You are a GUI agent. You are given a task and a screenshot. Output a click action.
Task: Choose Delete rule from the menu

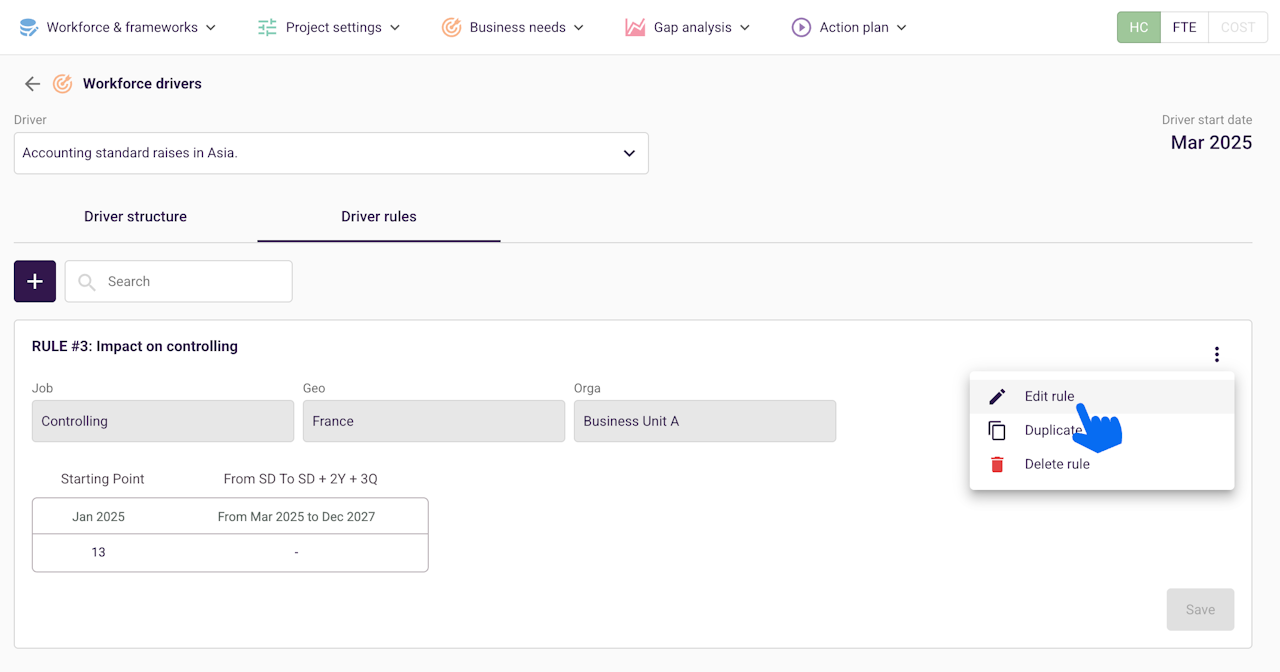pos(1057,464)
